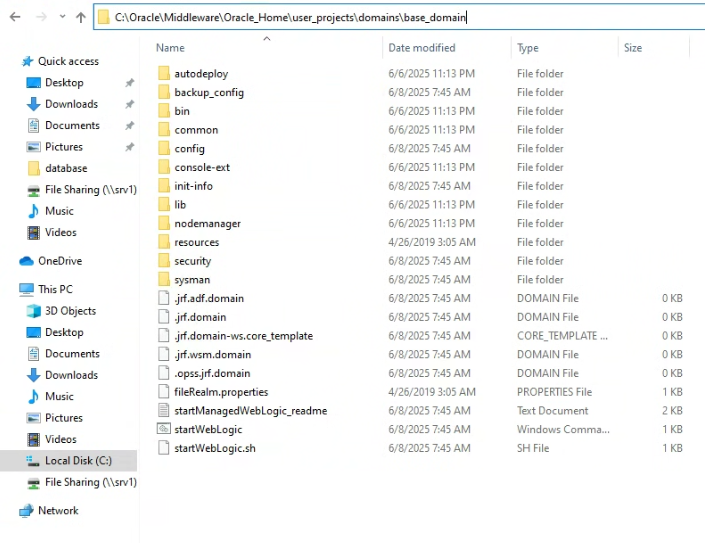
Task: Sort files by Size column
Action: 633,48
